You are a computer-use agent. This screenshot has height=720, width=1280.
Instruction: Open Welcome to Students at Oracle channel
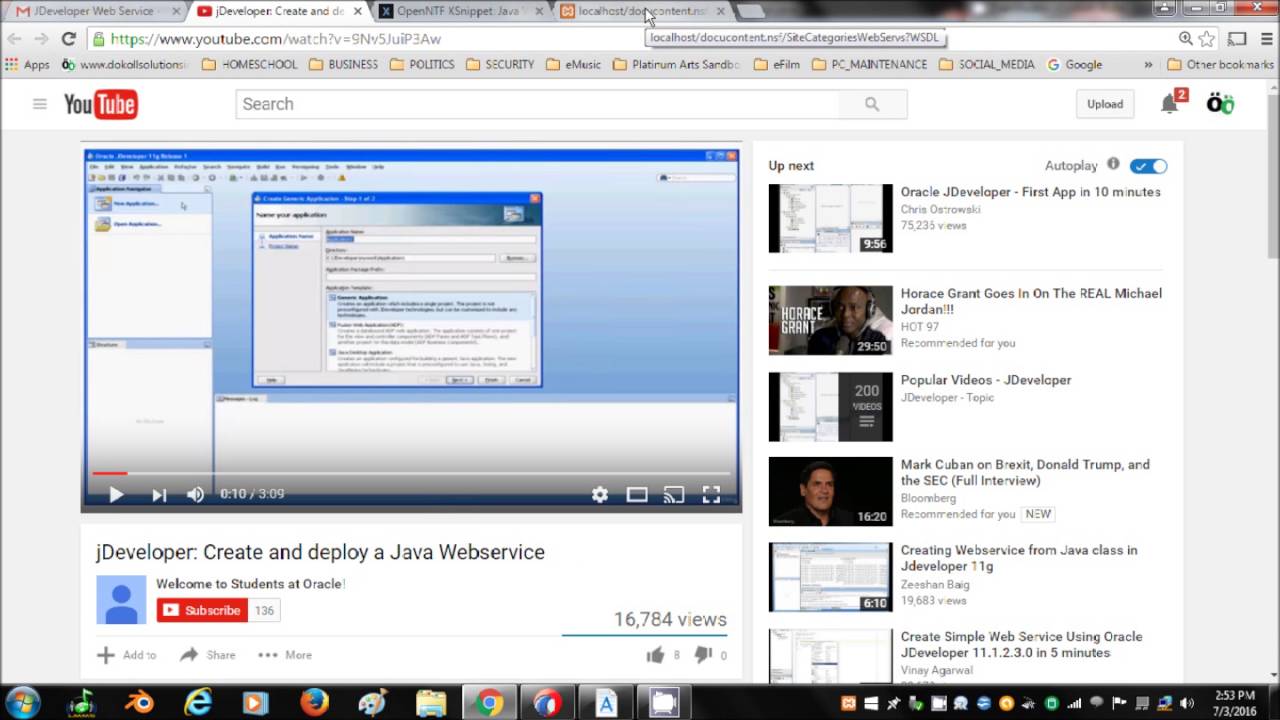tap(250, 584)
